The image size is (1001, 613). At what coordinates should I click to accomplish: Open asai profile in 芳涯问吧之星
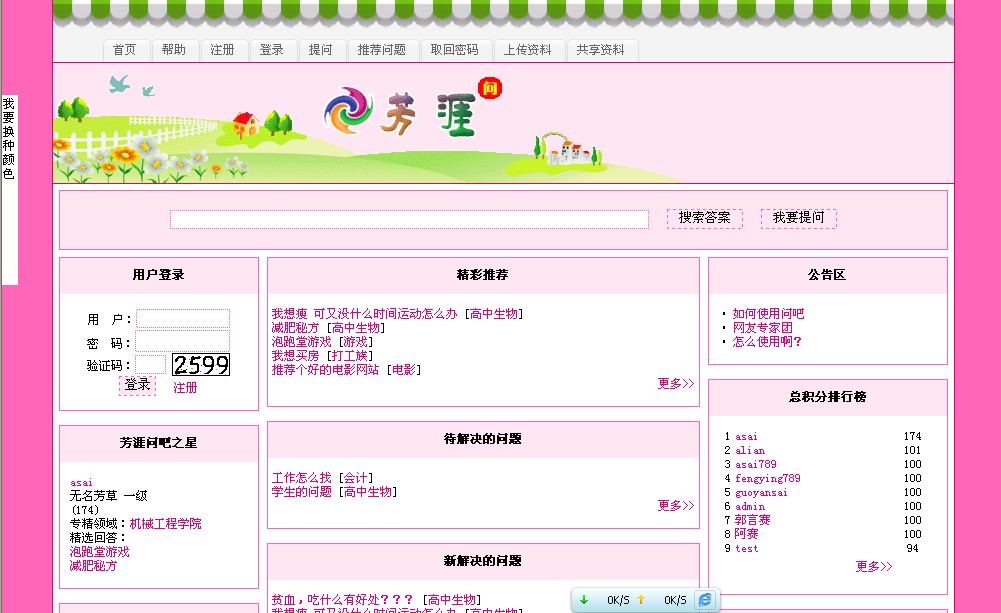pyautogui.click(x=81, y=483)
